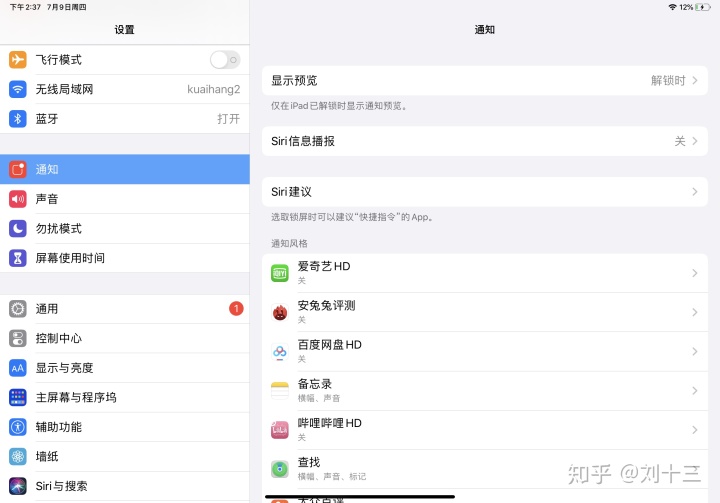Tap the red 通知 notifications icon

17,170
